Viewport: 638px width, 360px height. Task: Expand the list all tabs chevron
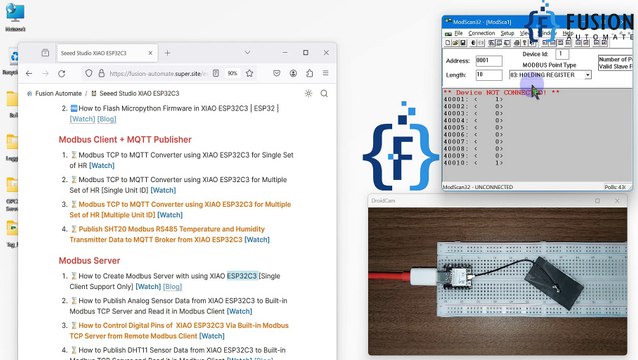[247, 53]
